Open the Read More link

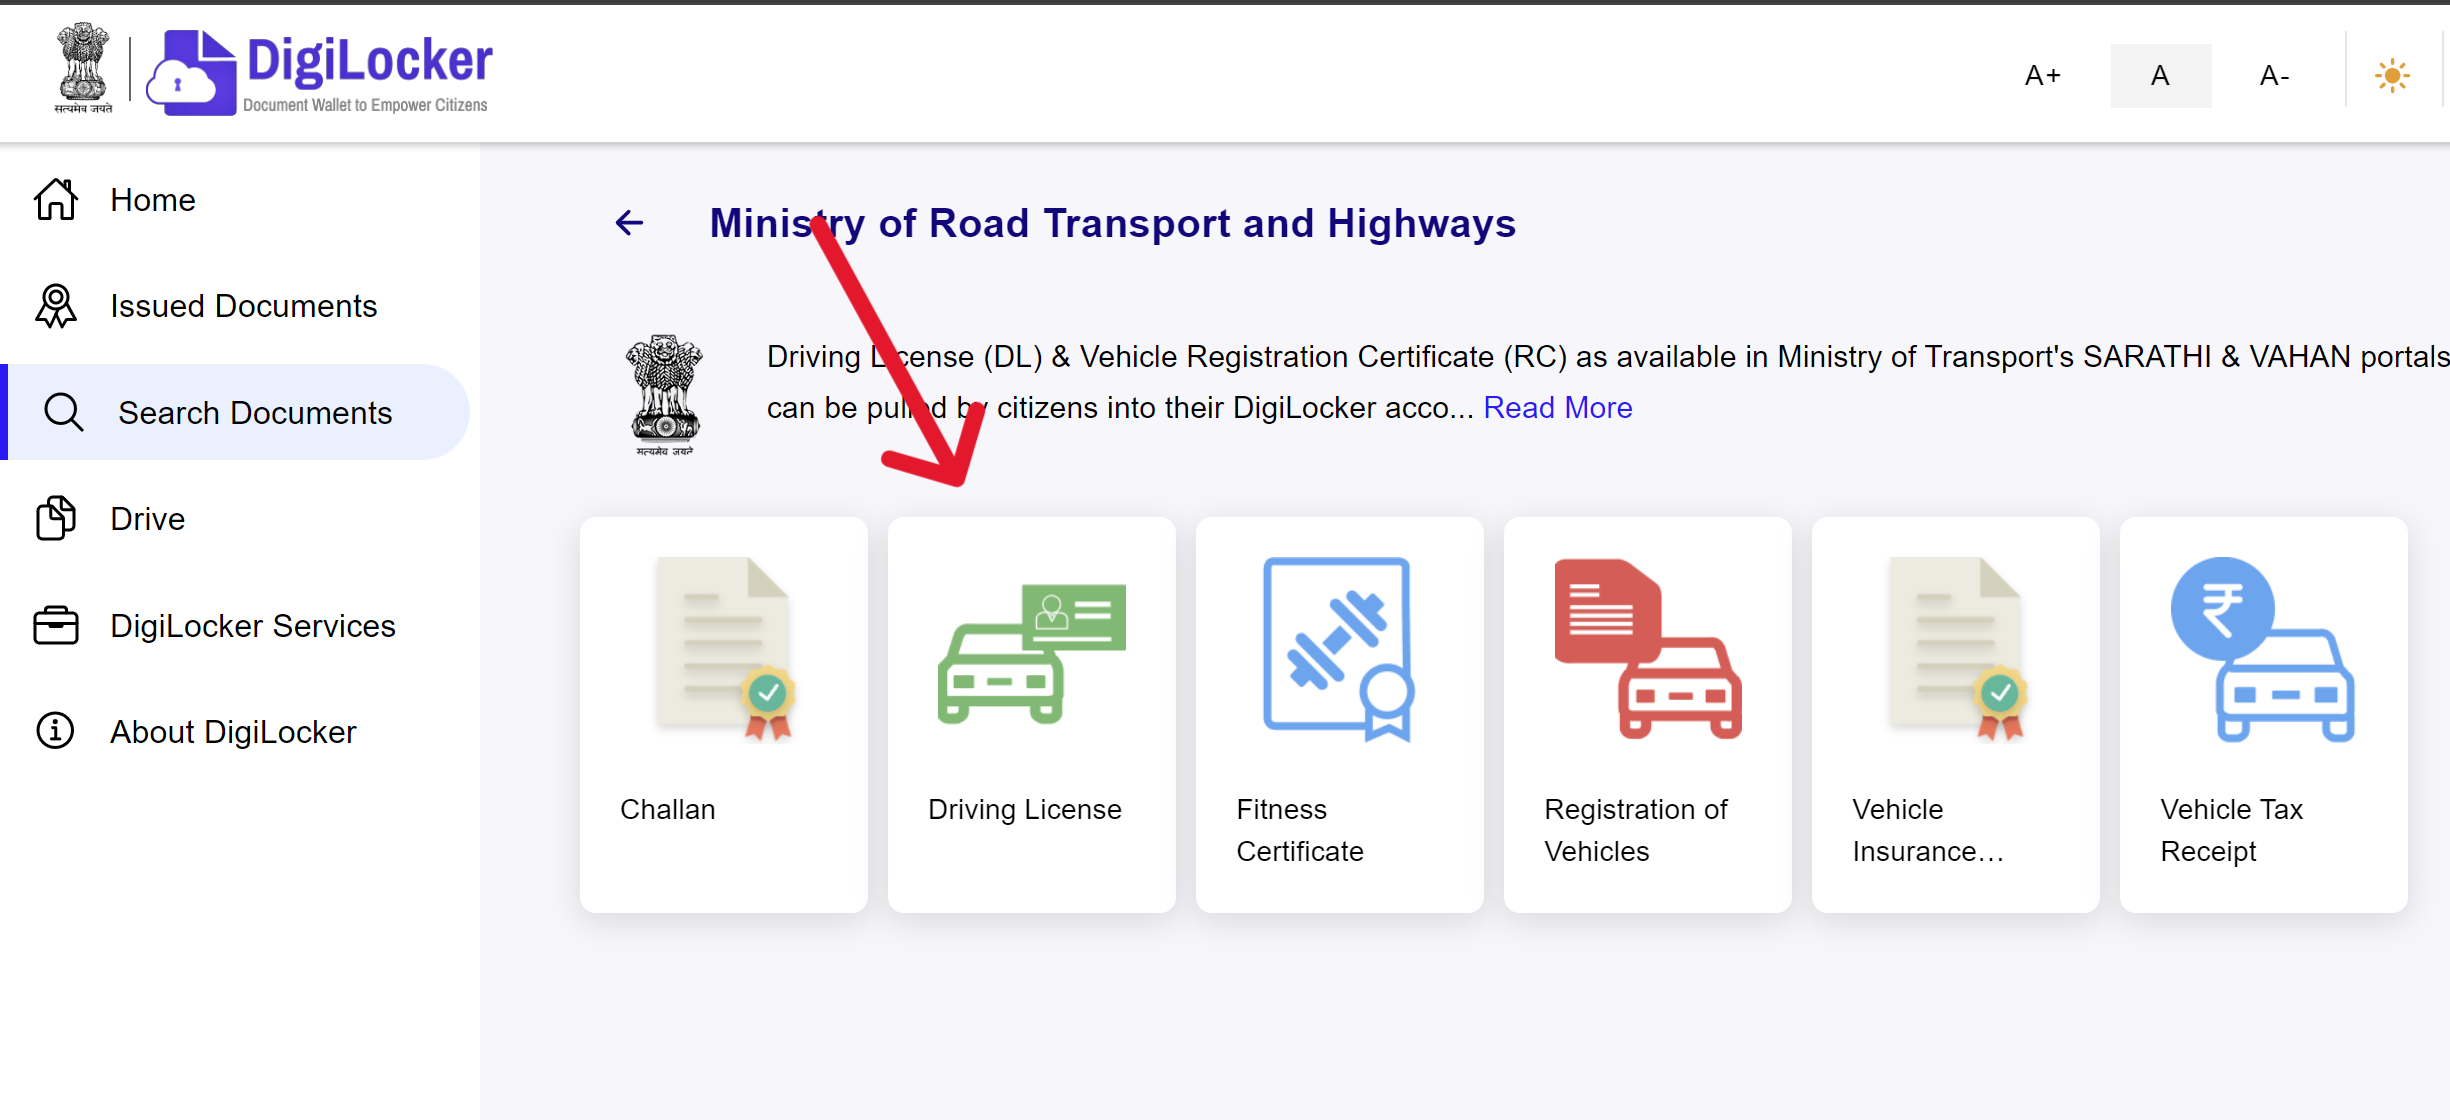click(1557, 407)
